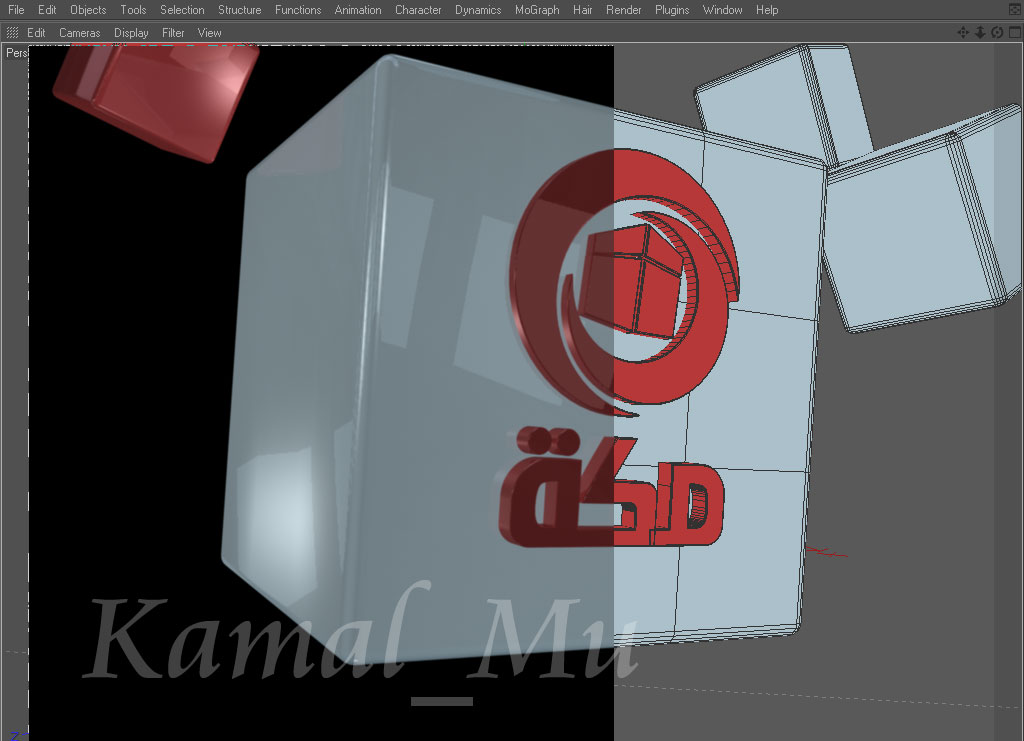The image size is (1024, 741).
Task: Click the viewport move camera icon
Action: tap(963, 32)
